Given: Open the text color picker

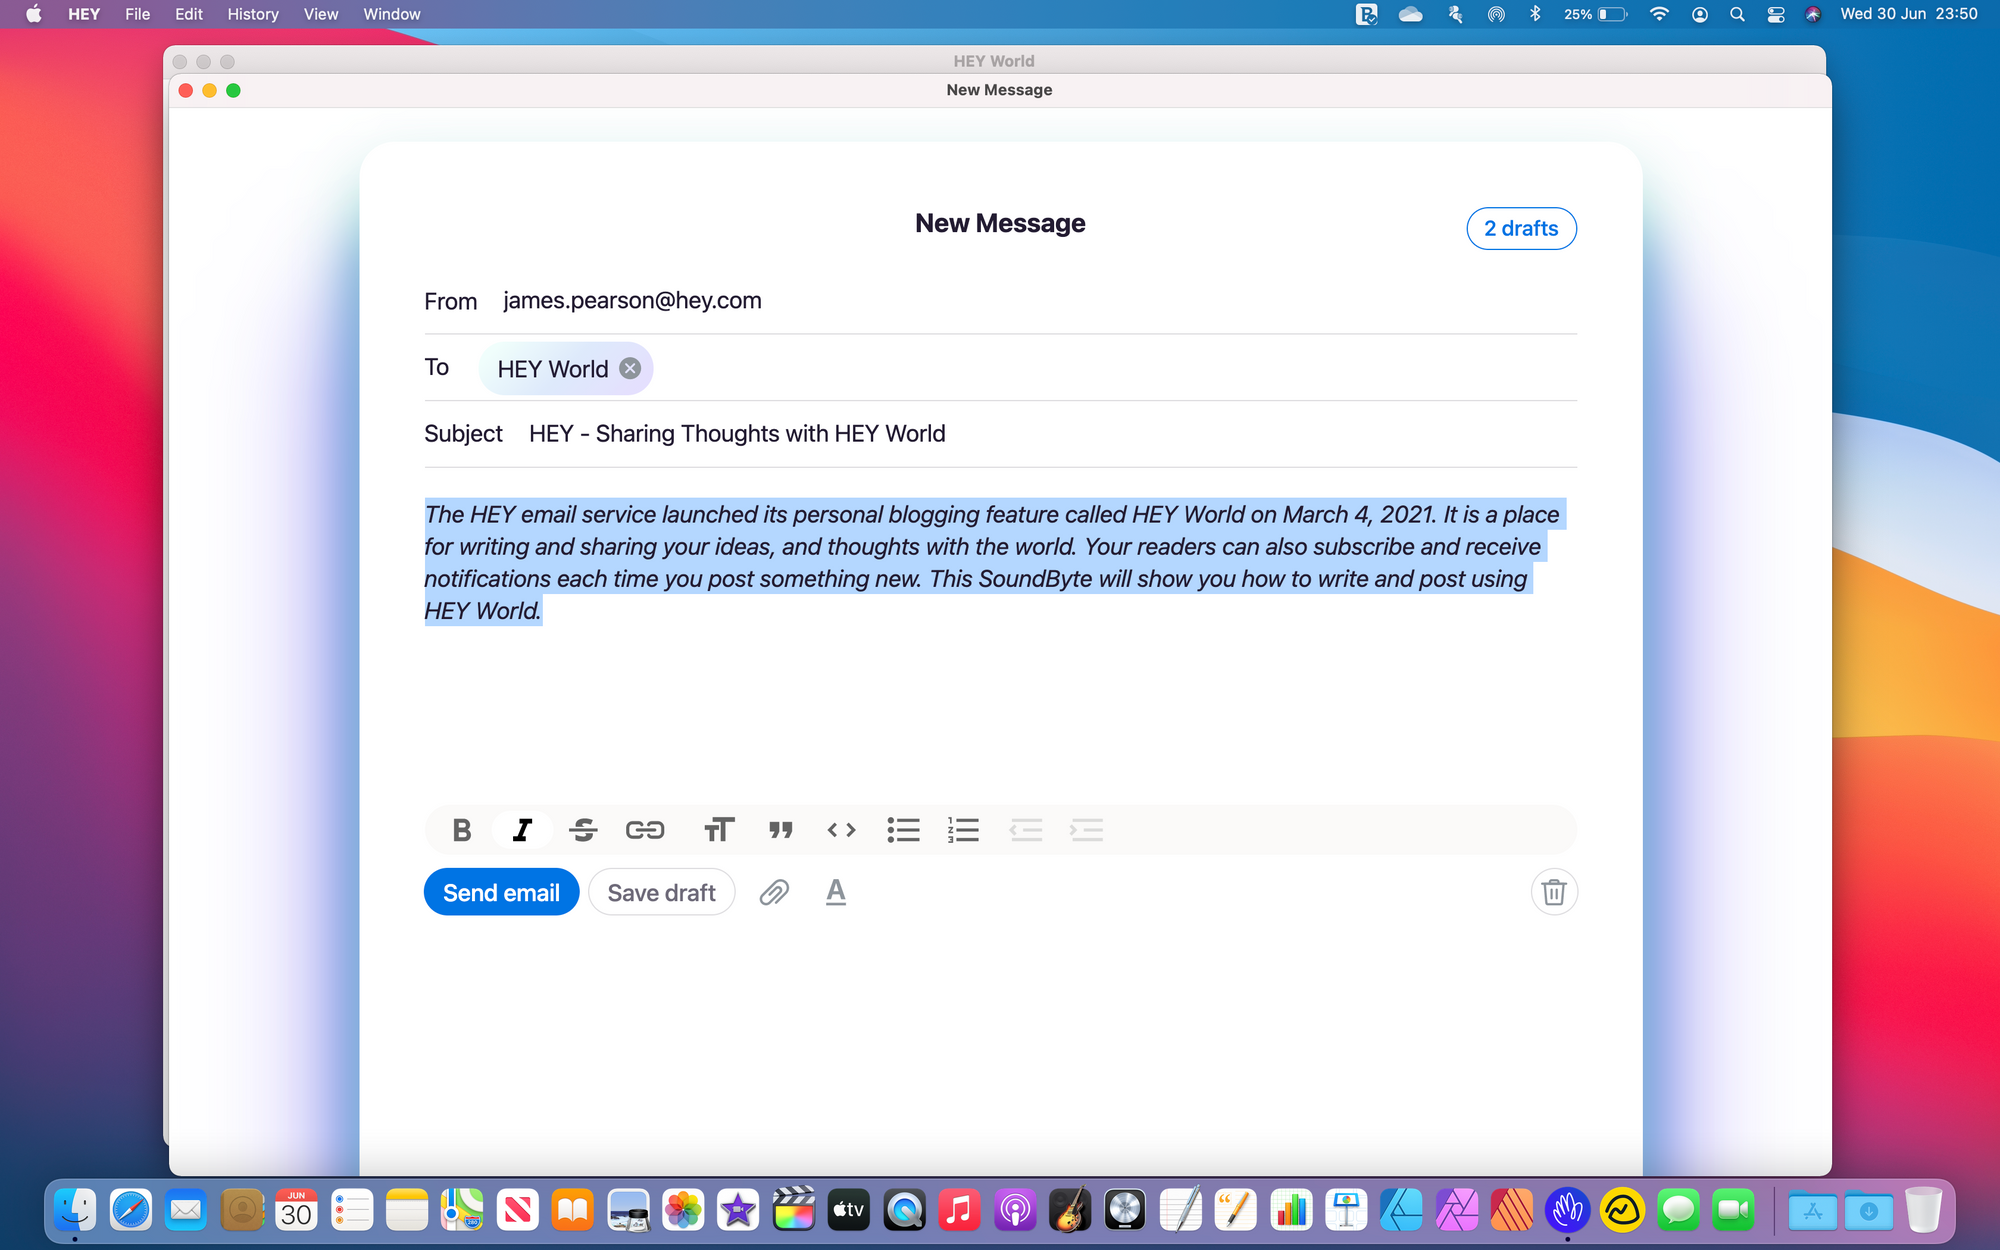Looking at the screenshot, I should tap(836, 891).
